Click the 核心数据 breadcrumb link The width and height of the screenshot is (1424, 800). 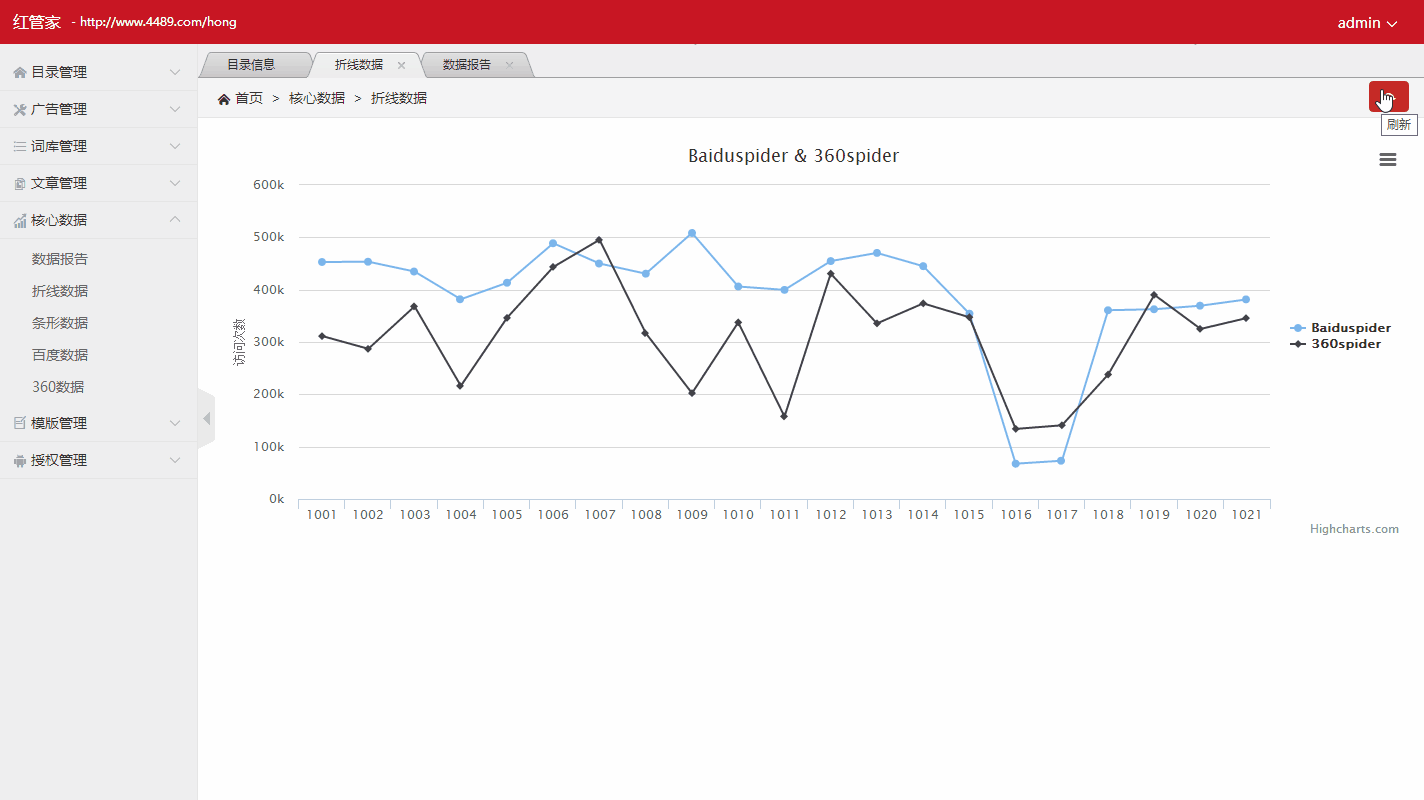(317, 99)
